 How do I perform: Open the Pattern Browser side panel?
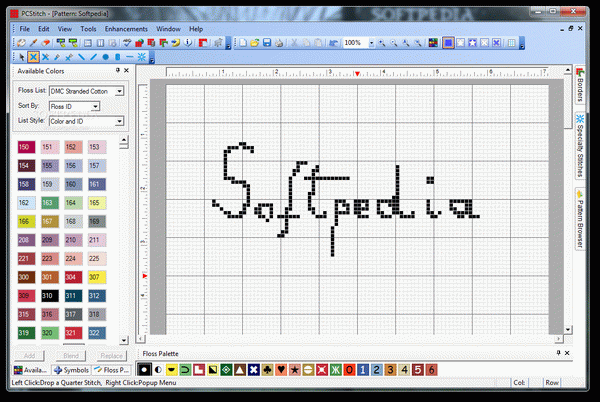click(580, 219)
